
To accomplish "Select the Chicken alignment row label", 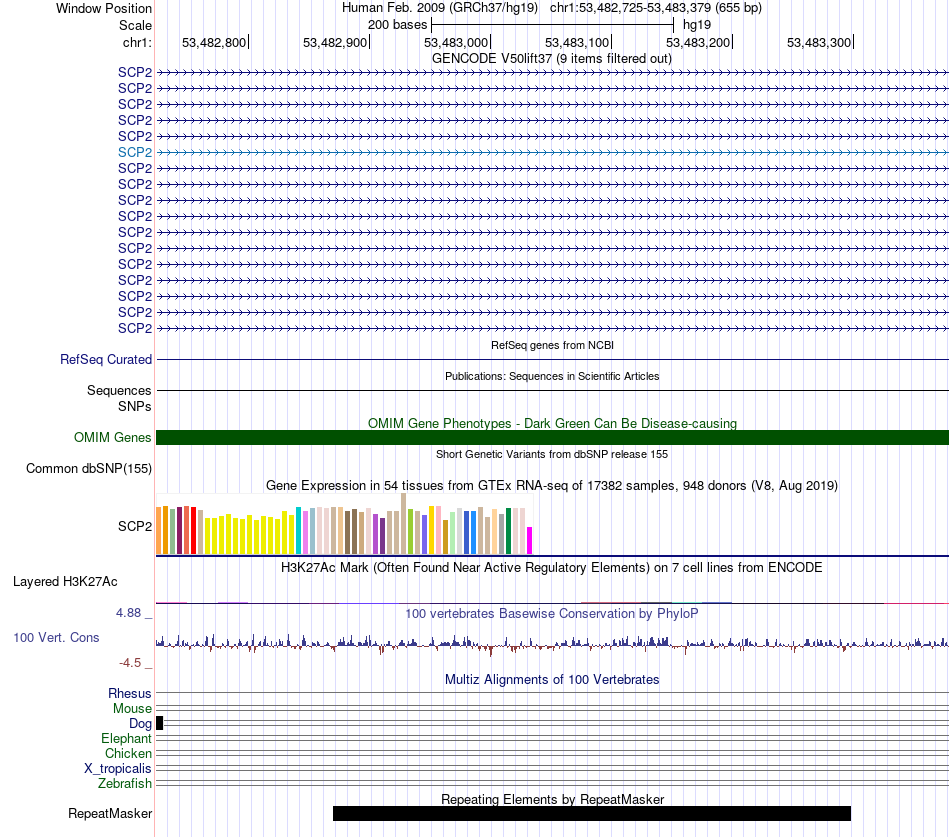I will coord(128,753).
